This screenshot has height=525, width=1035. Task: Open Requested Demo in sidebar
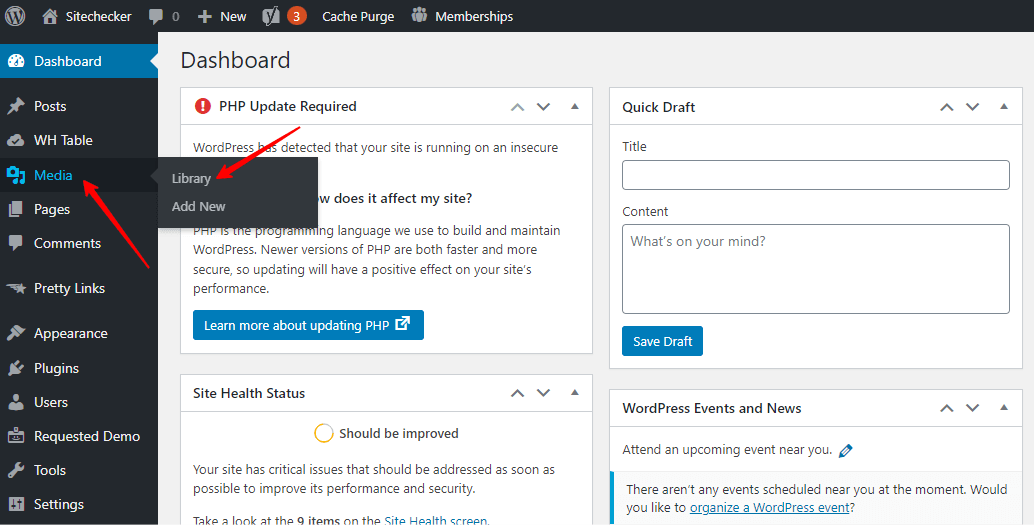pyautogui.click(x=79, y=436)
